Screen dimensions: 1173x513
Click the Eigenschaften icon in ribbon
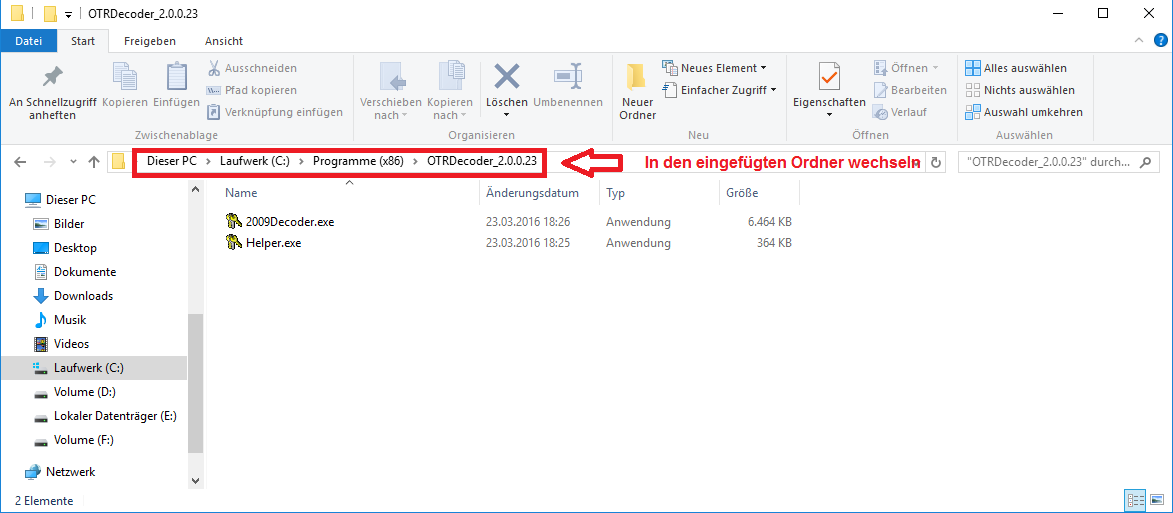(x=828, y=79)
